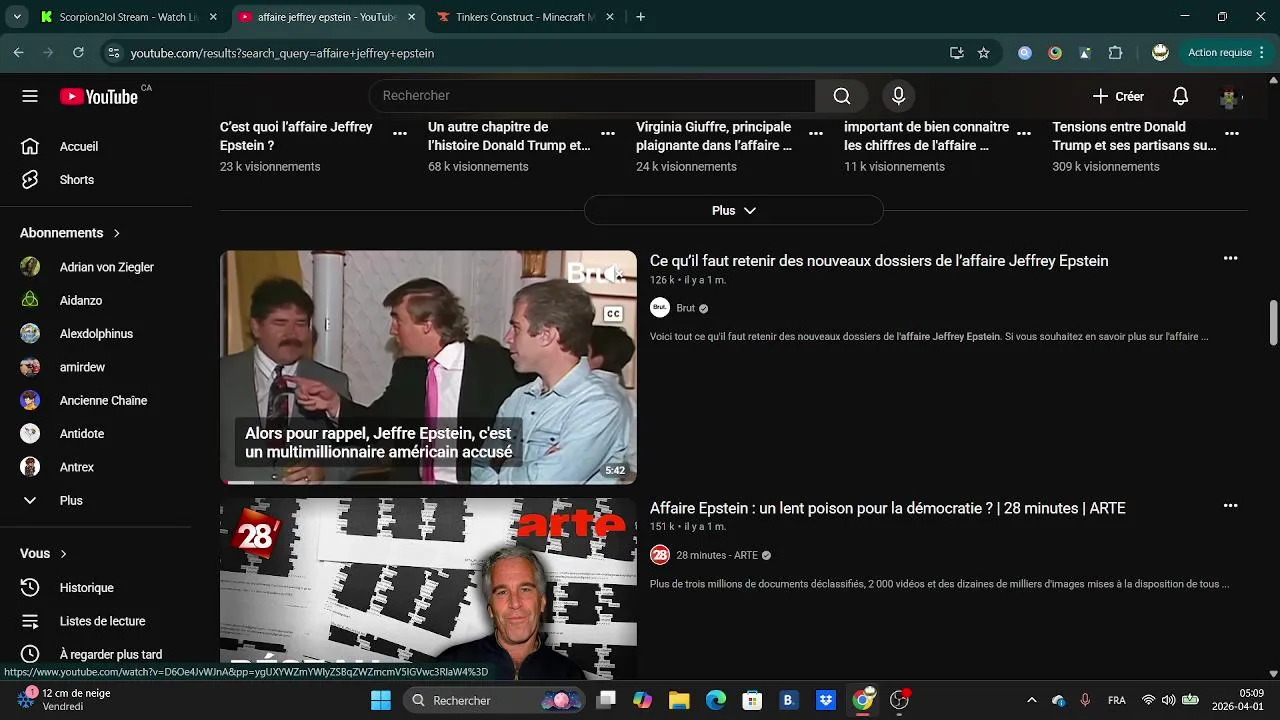Open options for the Brut video
The width and height of the screenshot is (1280, 720).
(x=1230, y=258)
